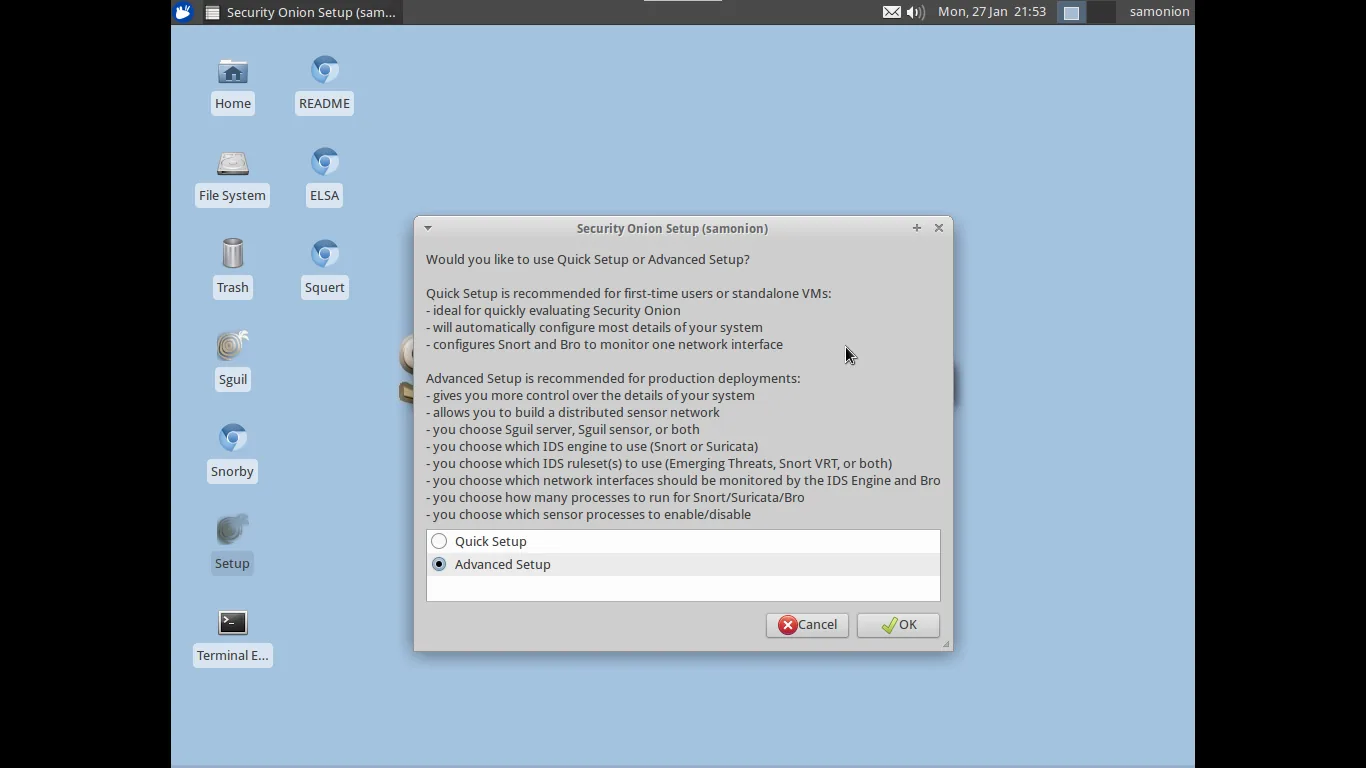This screenshot has height=768, width=1366.
Task: Click the dialog title 'Security Onion Setup (samonion)'
Action: coord(672,228)
